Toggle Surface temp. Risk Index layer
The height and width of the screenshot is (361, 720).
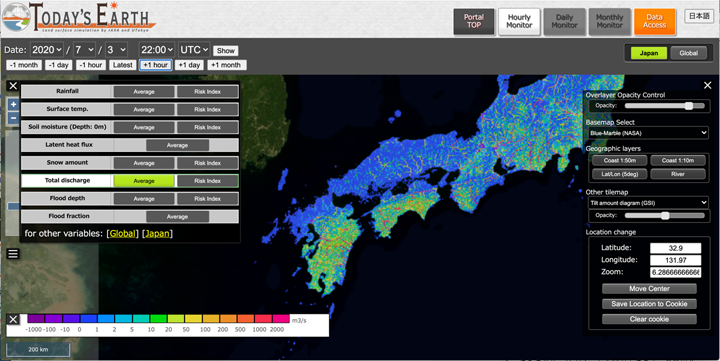[x=207, y=110]
